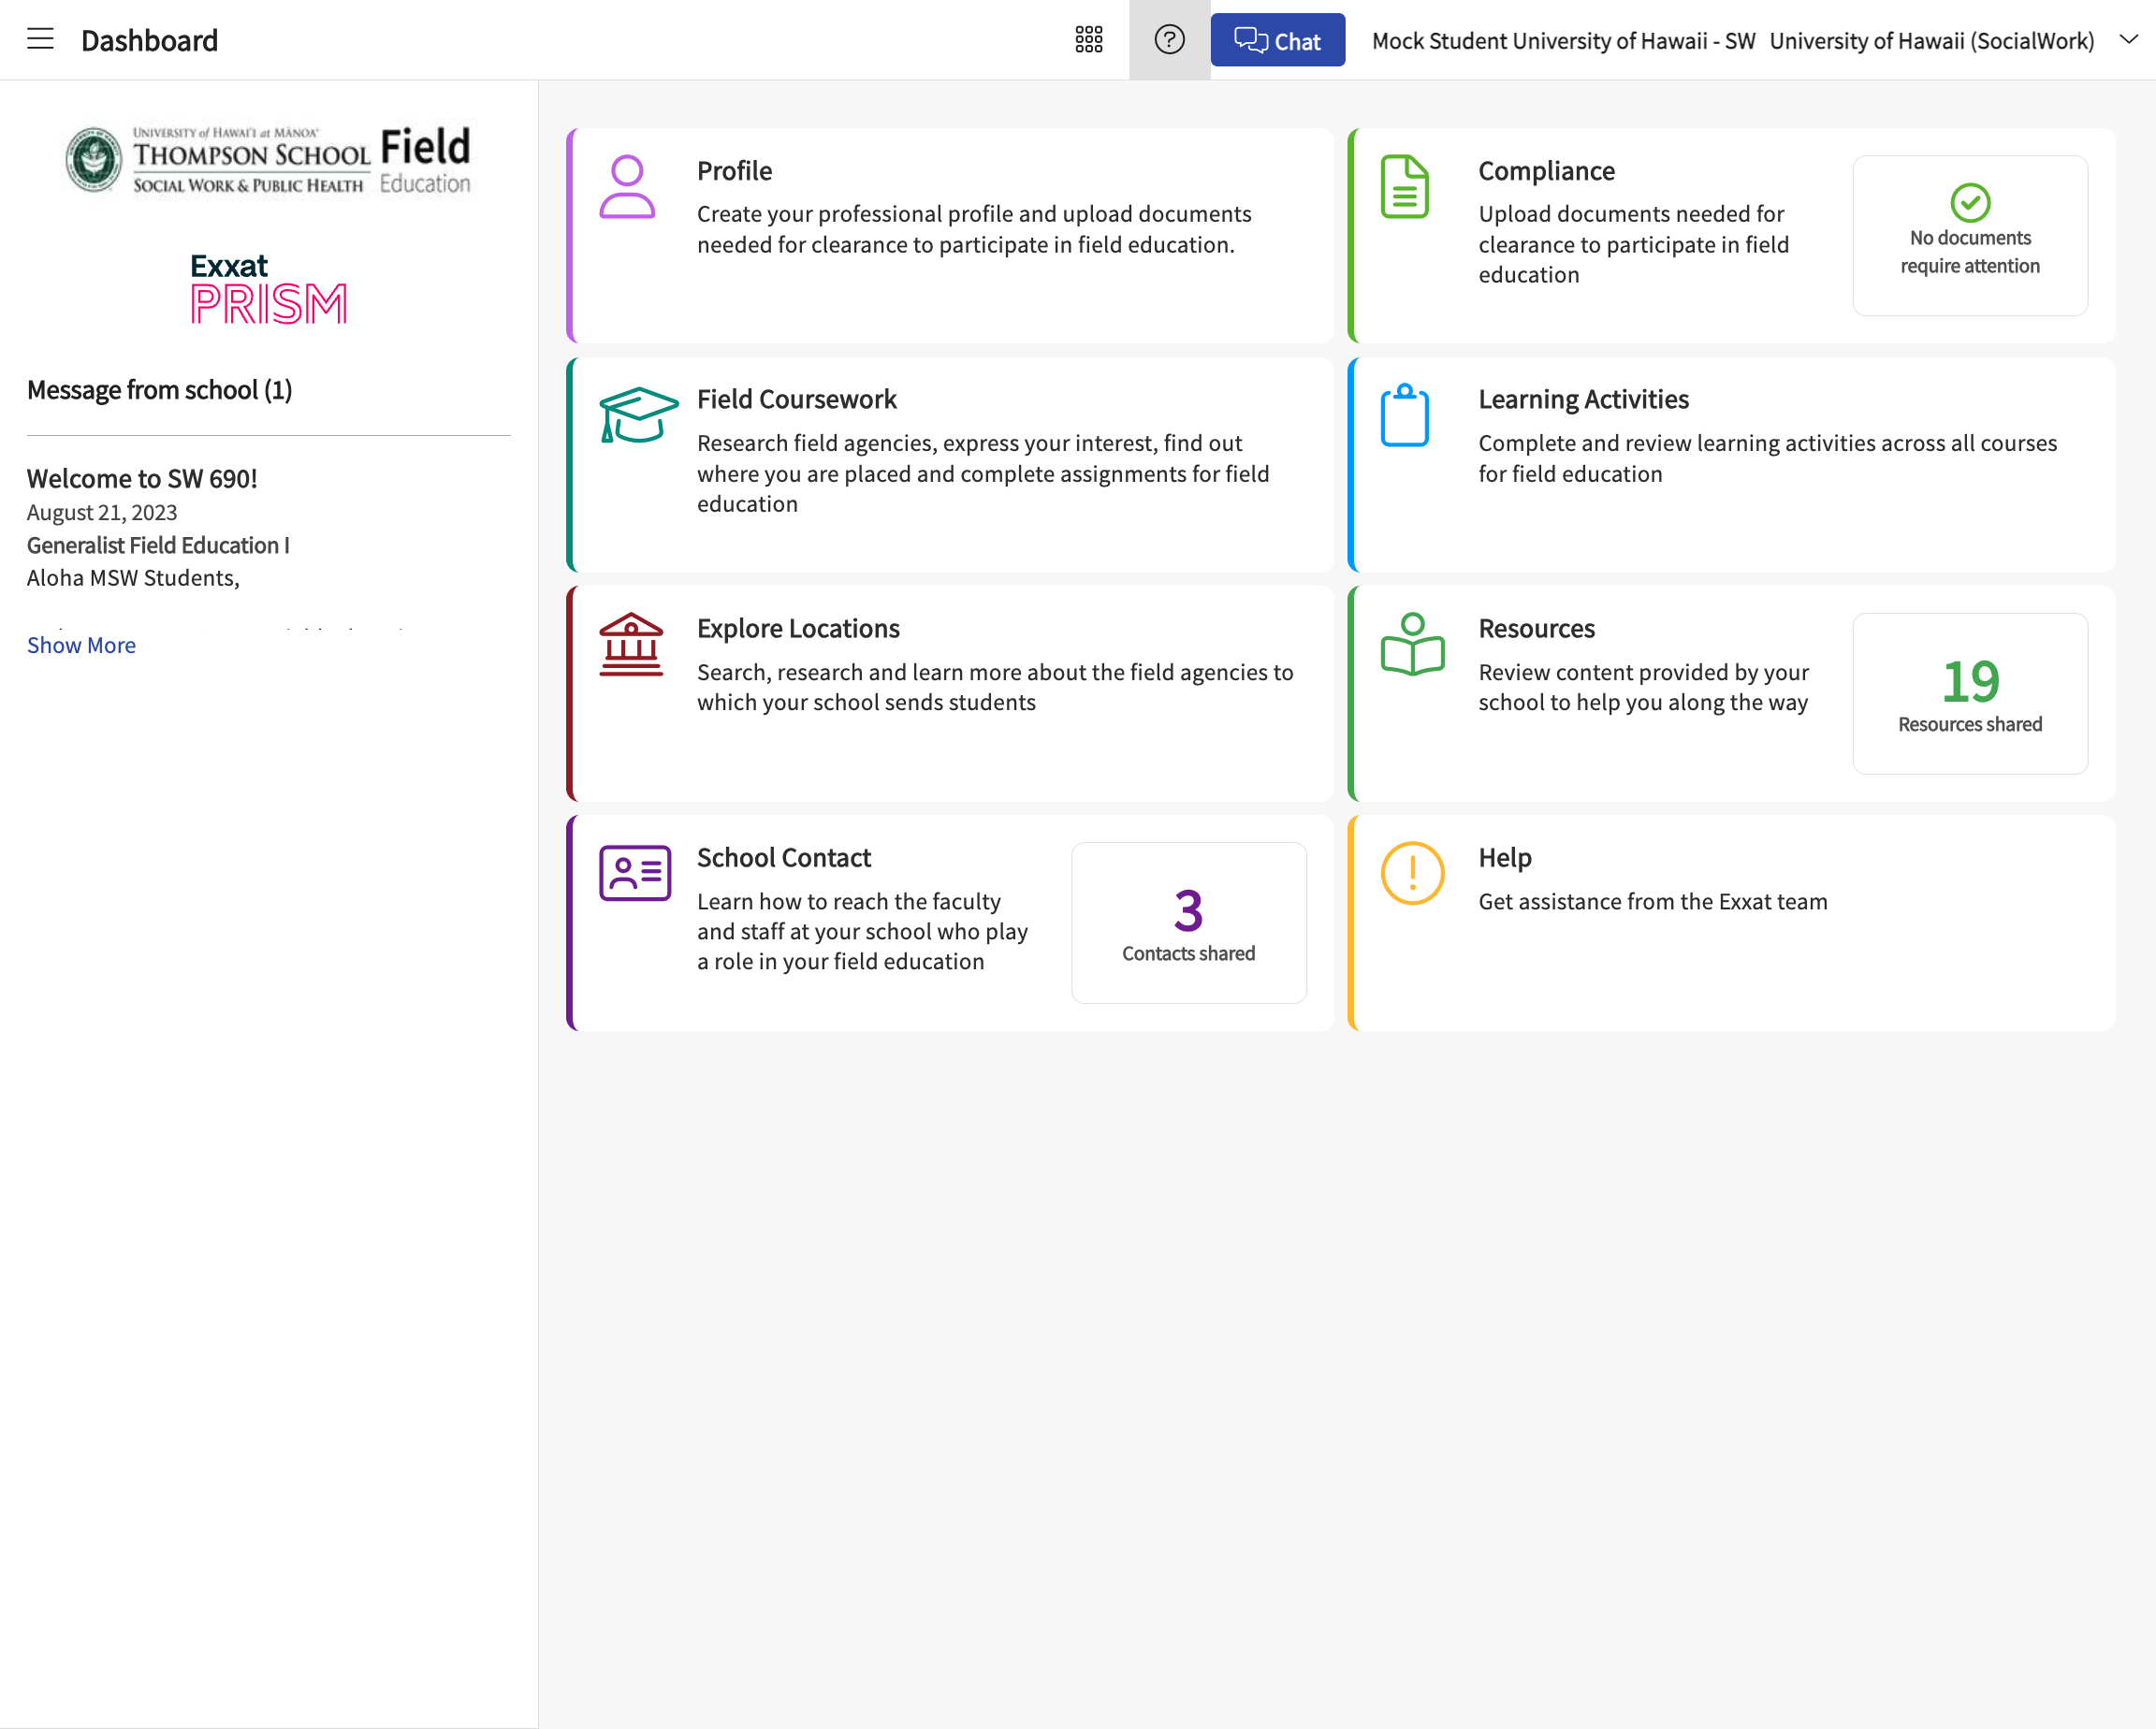Click the Explore Locations building icon

pos(631,645)
